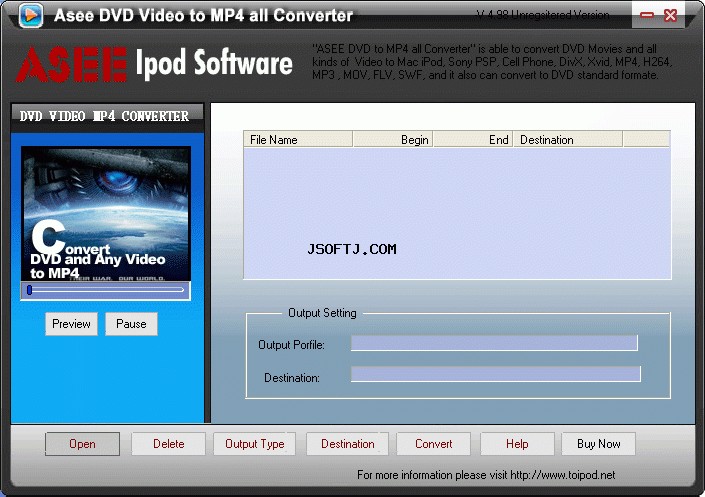The image size is (705, 497).
Task: Minimize the converter window
Action: [647, 15]
